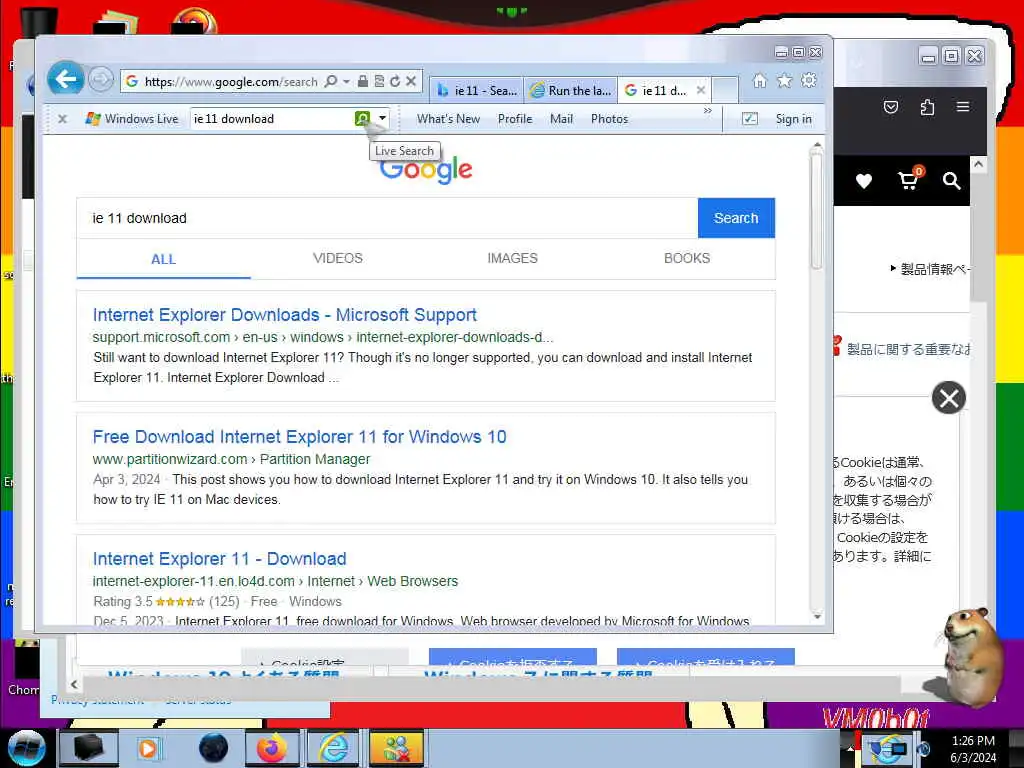Image resolution: width=1024 pixels, height=768 pixels.
Task: Open 'Internet Explorer Downloads - Microsoft Support' result
Action: tap(285, 315)
